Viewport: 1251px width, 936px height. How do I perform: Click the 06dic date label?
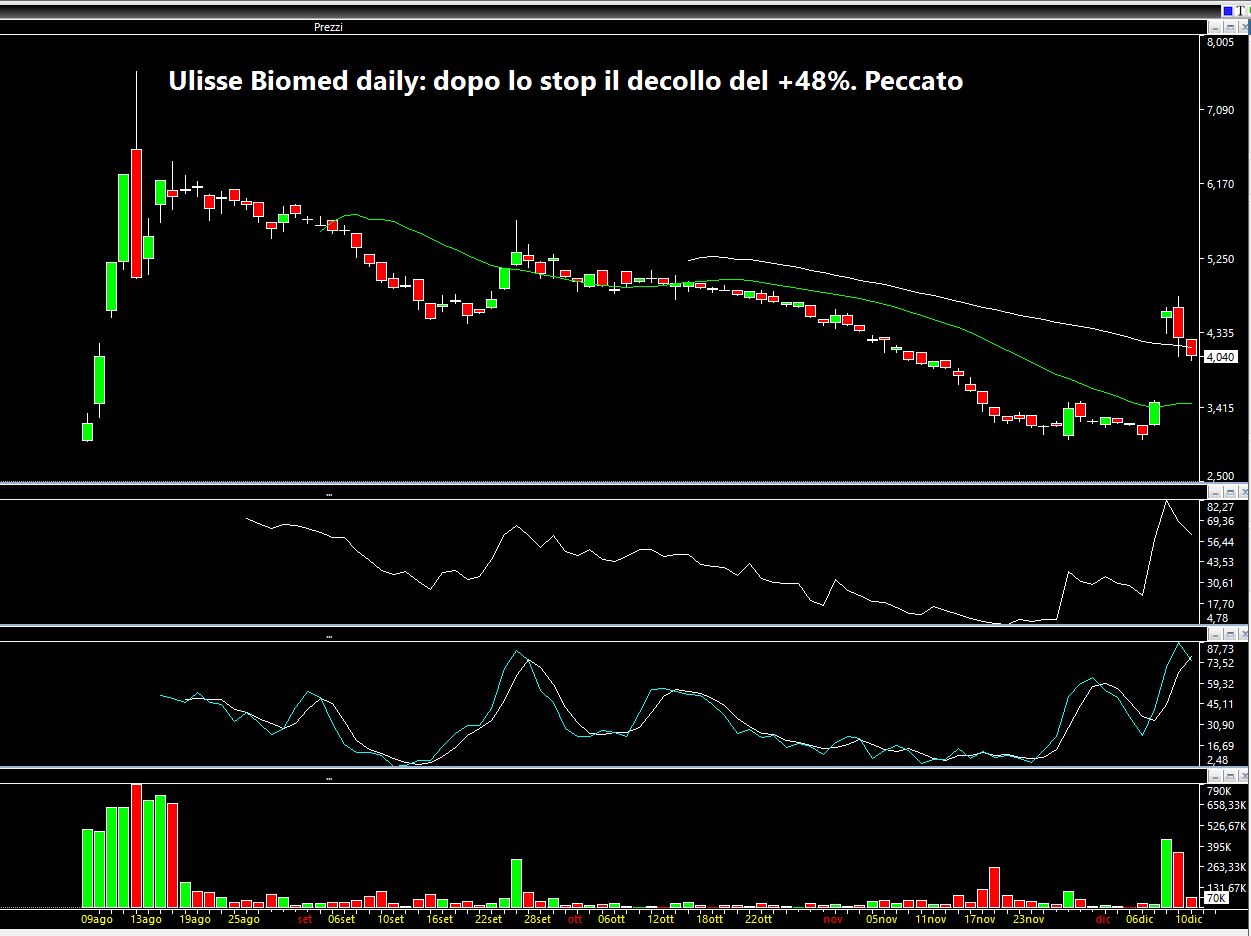[1140, 919]
